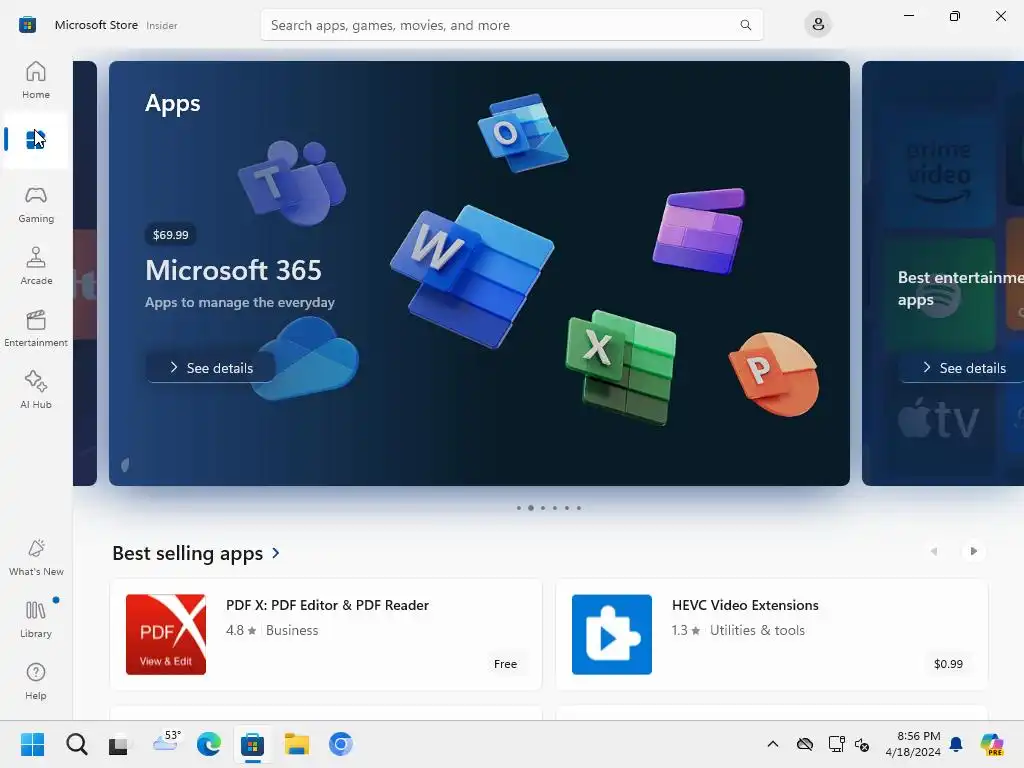
Task: Launch Microsoft Edge from taskbar
Action: [x=209, y=744]
